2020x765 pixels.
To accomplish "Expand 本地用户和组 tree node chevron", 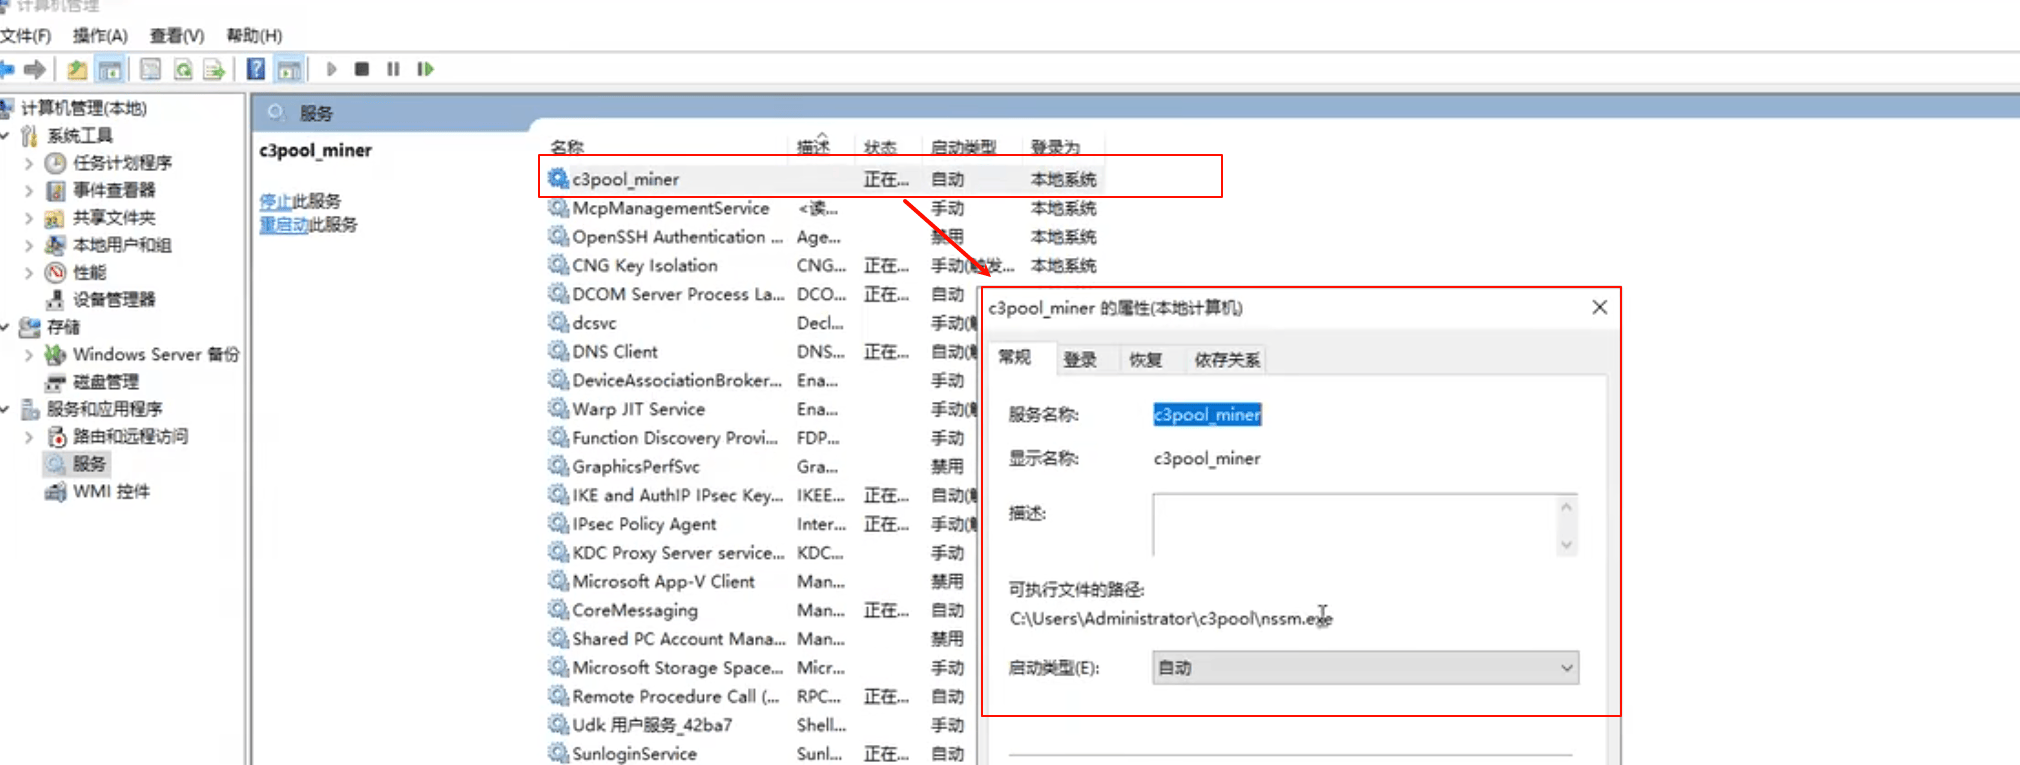I will pyautogui.click(x=28, y=245).
